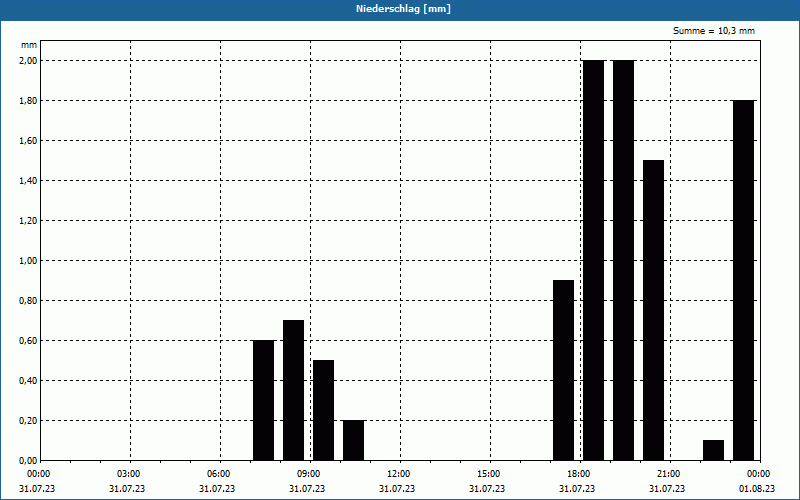Select the 1,00 y-axis value

click(x=28, y=261)
